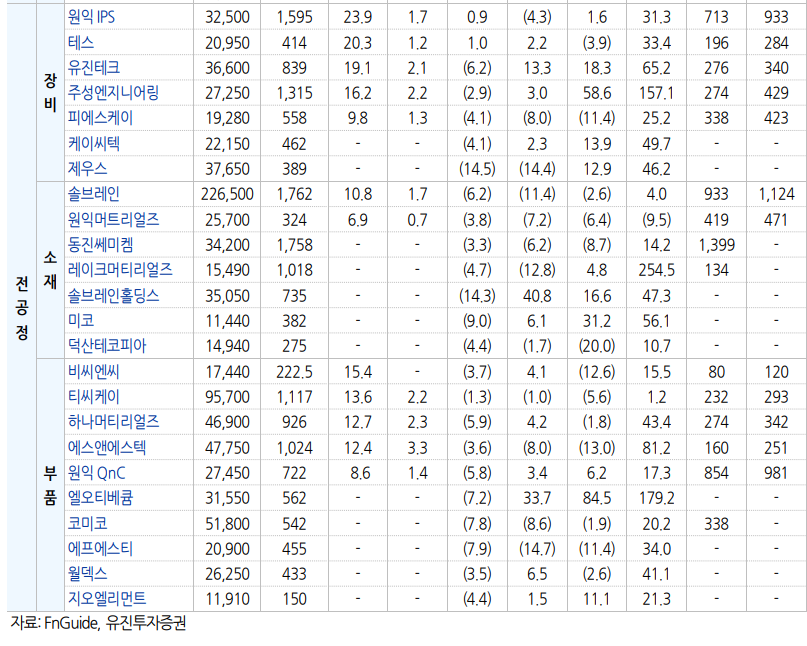Select 주성엔지니어링 in the table
This screenshot has height=646, width=807.
point(113,93)
